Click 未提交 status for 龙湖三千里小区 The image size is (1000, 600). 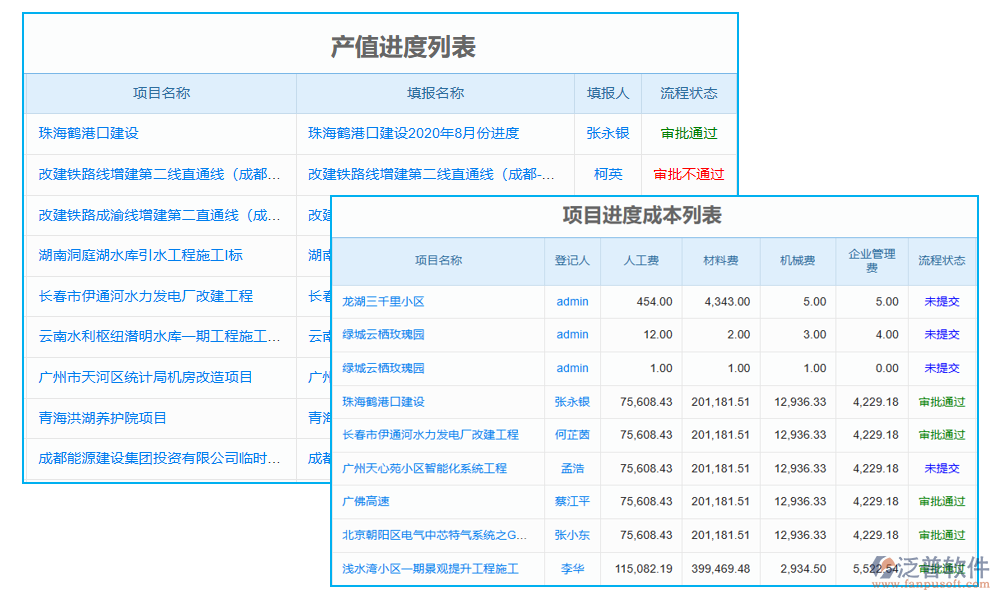point(941,301)
